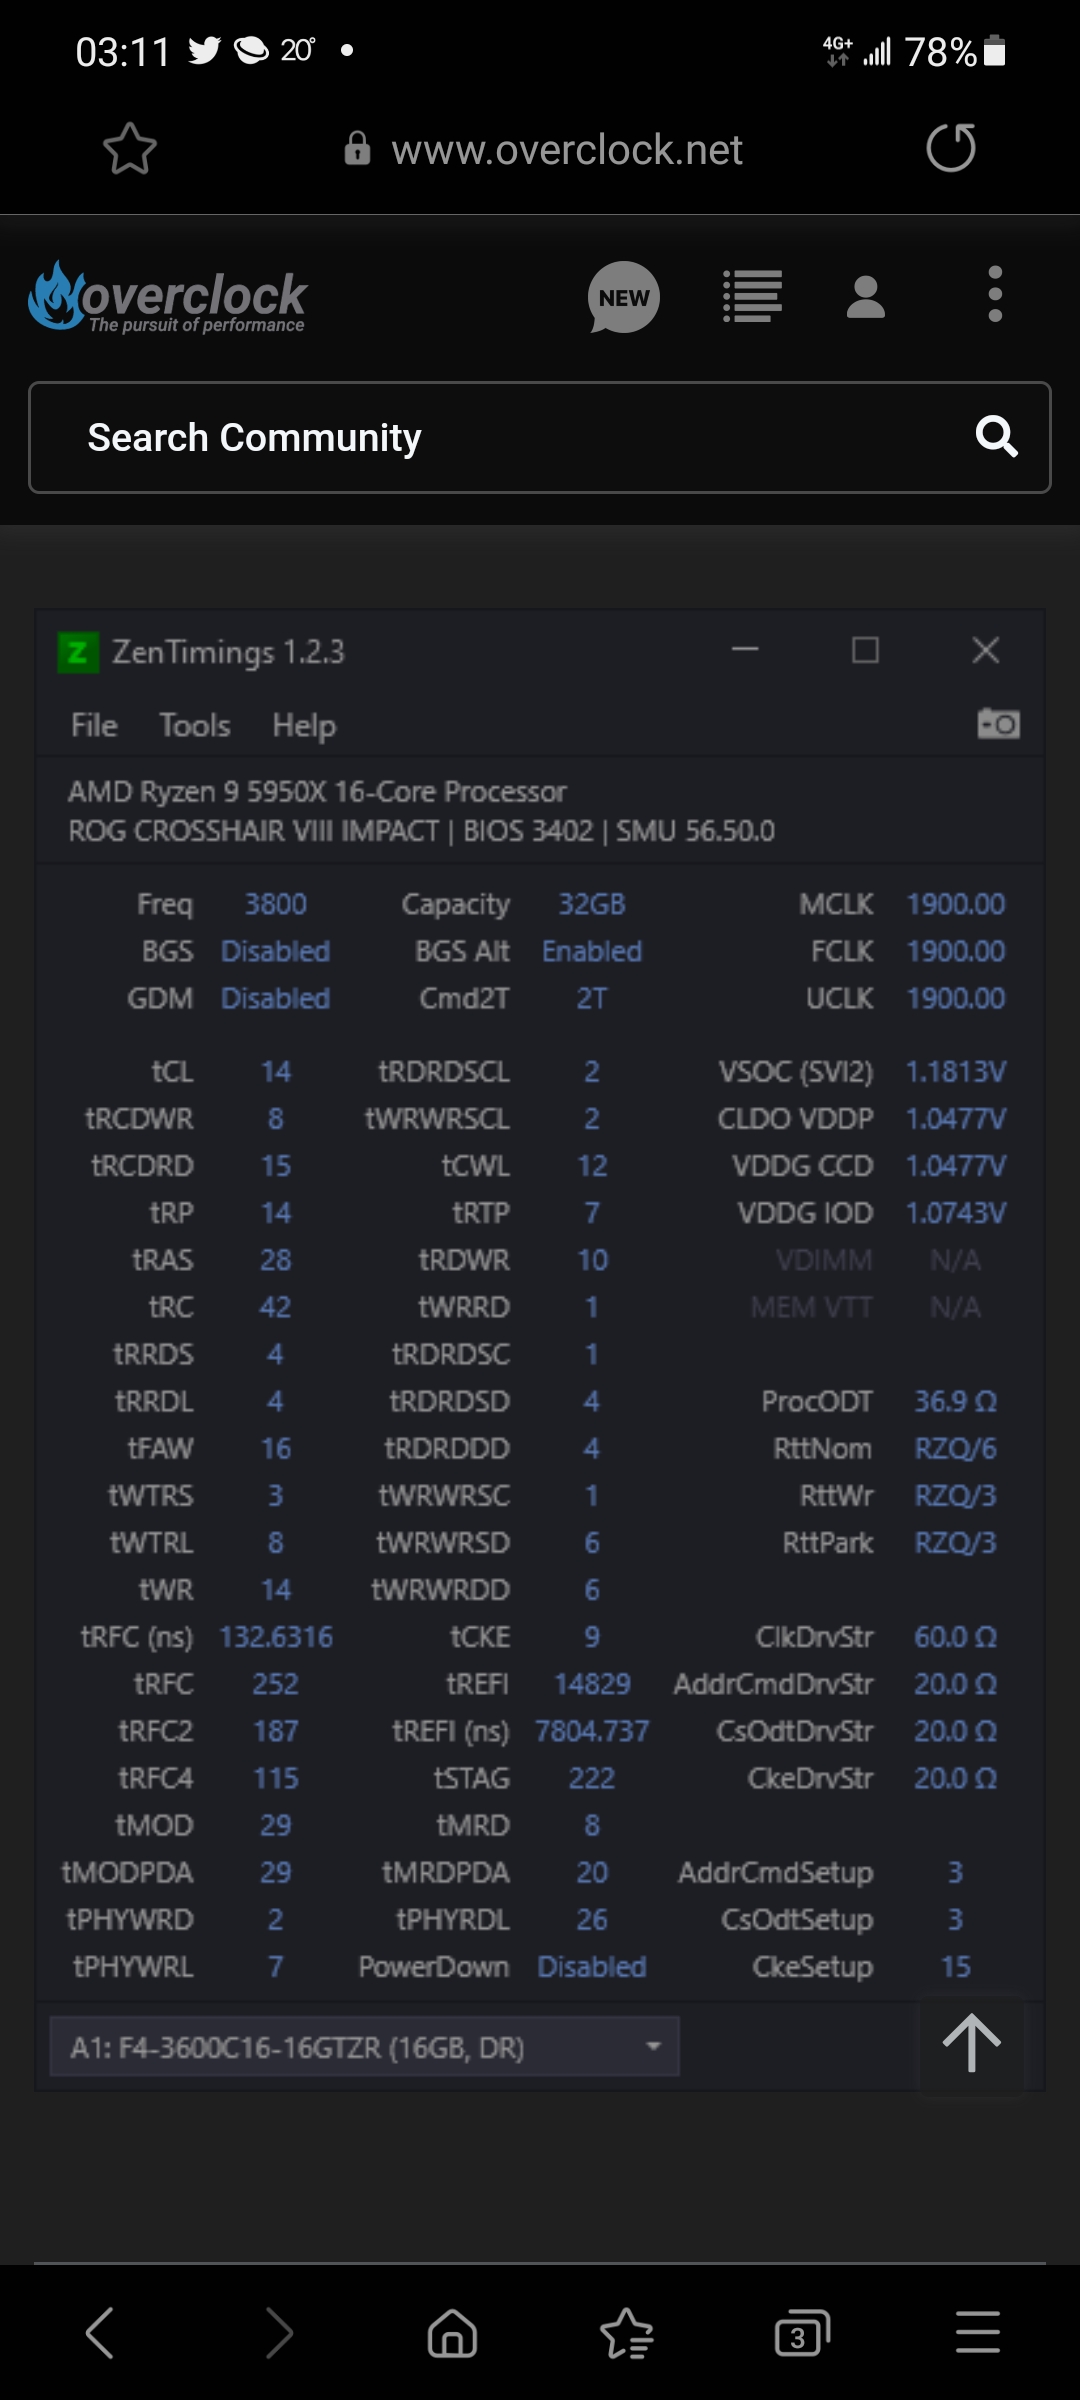
Task: Open the Overclock logo home link
Action: [x=167, y=298]
